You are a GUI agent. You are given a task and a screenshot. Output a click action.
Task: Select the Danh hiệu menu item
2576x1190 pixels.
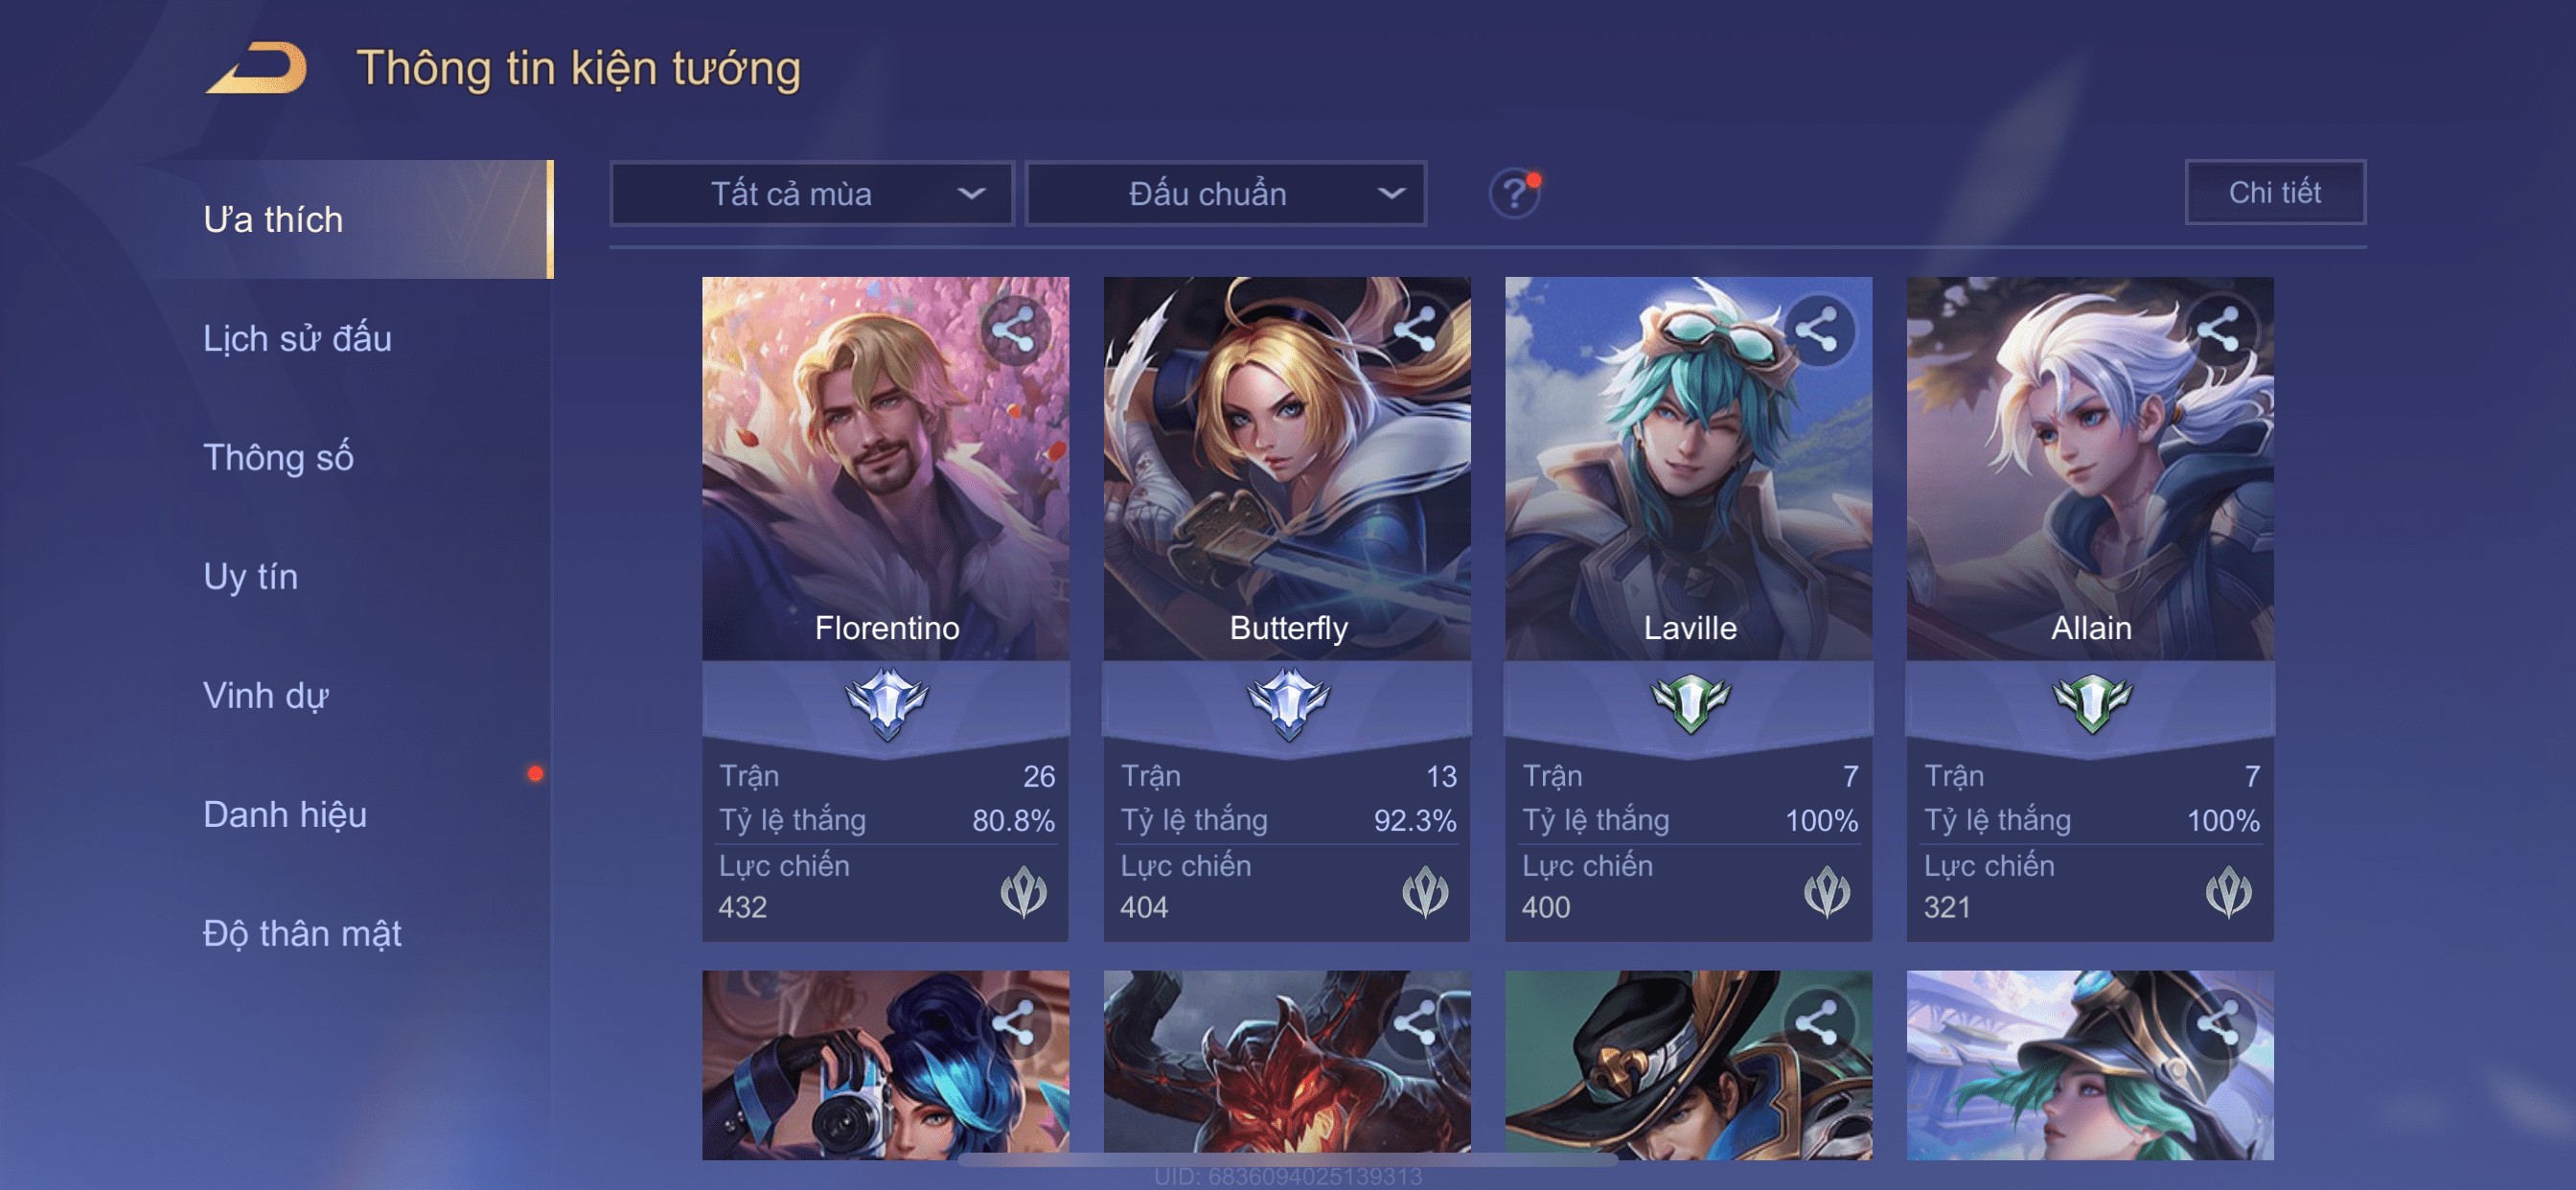pyautogui.click(x=285, y=814)
